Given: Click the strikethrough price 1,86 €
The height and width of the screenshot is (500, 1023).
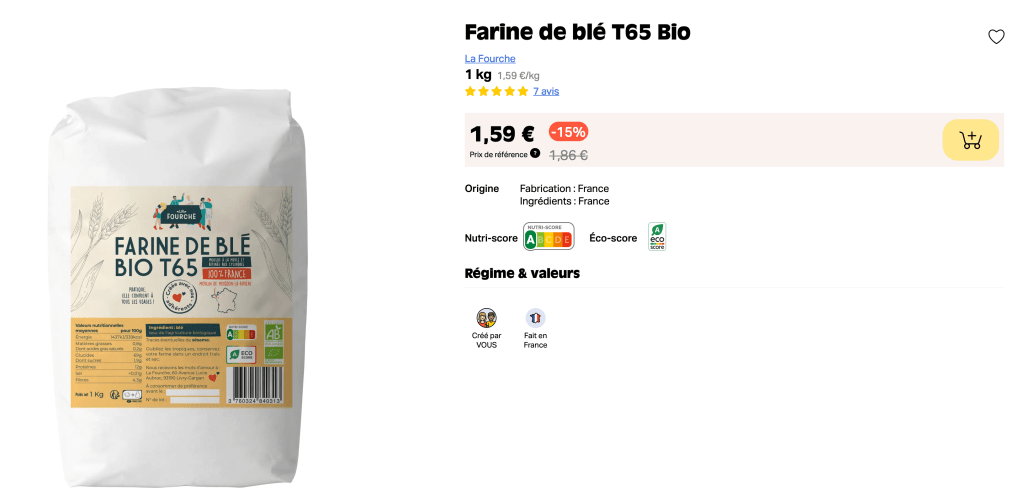Looking at the screenshot, I should [568, 155].
